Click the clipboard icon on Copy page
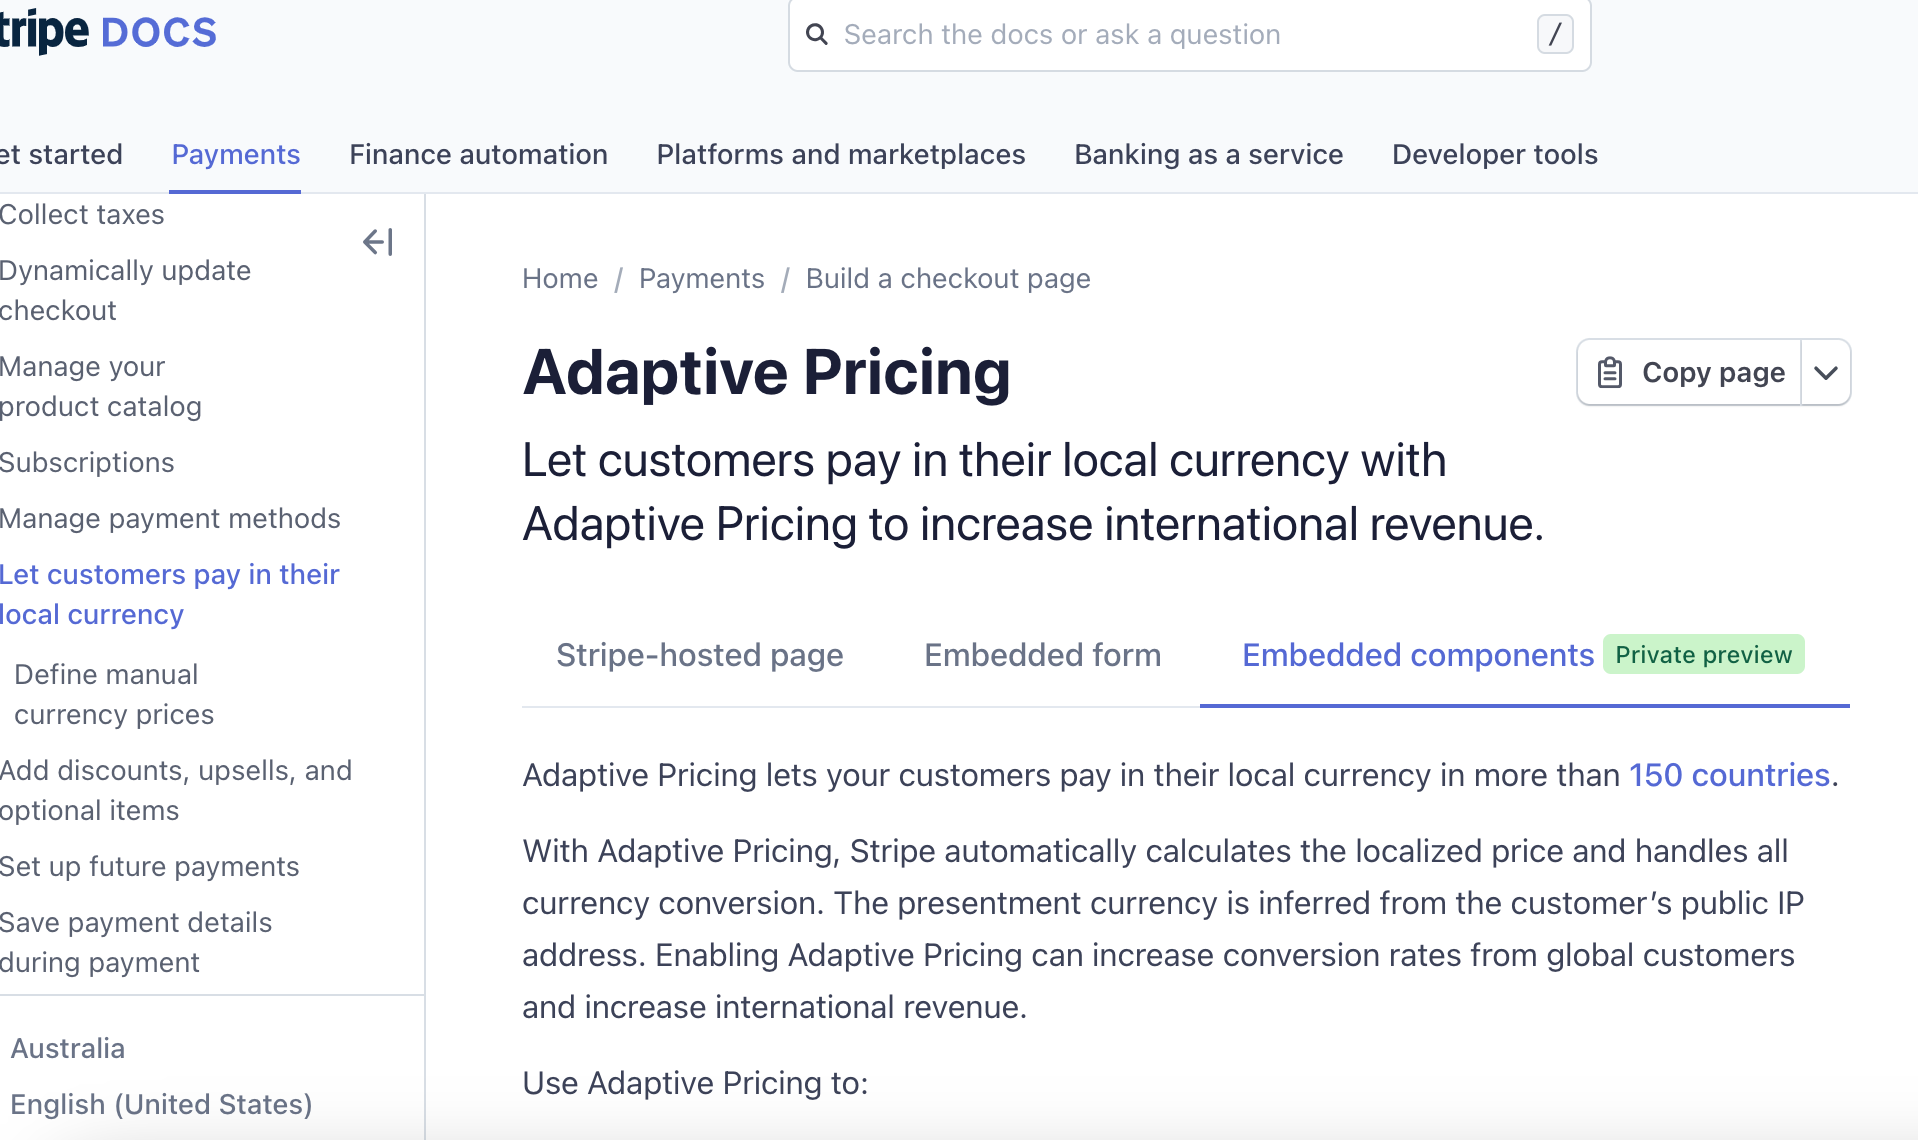This screenshot has width=1918, height=1140. tap(1610, 372)
